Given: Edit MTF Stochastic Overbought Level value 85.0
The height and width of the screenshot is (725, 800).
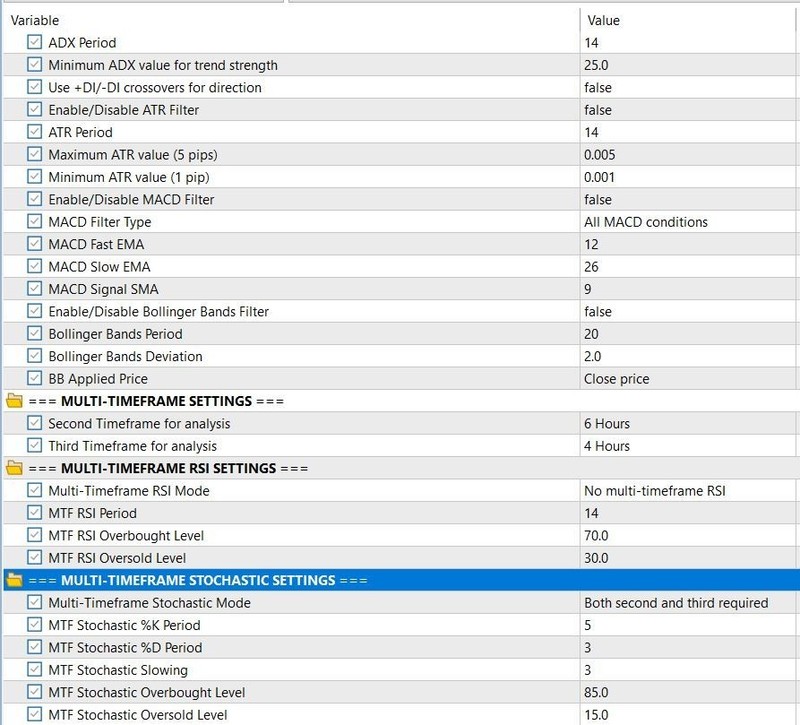Looking at the screenshot, I should point(689,692).
